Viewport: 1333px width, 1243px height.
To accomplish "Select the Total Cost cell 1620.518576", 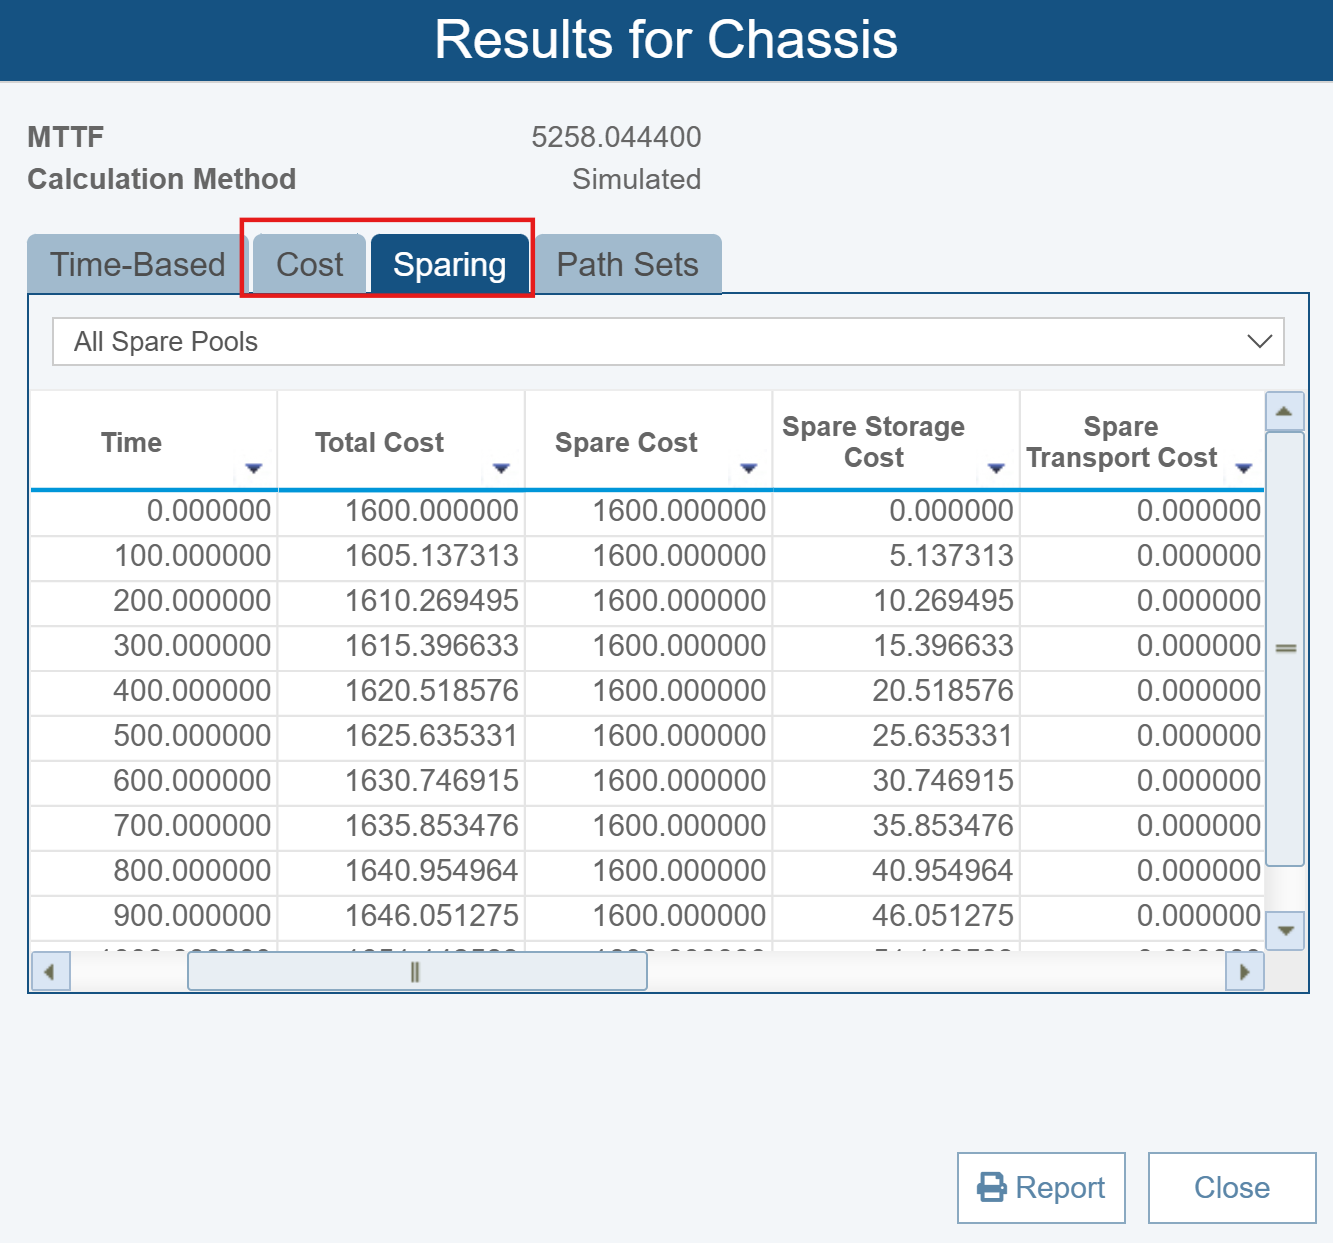I will 431,691.
